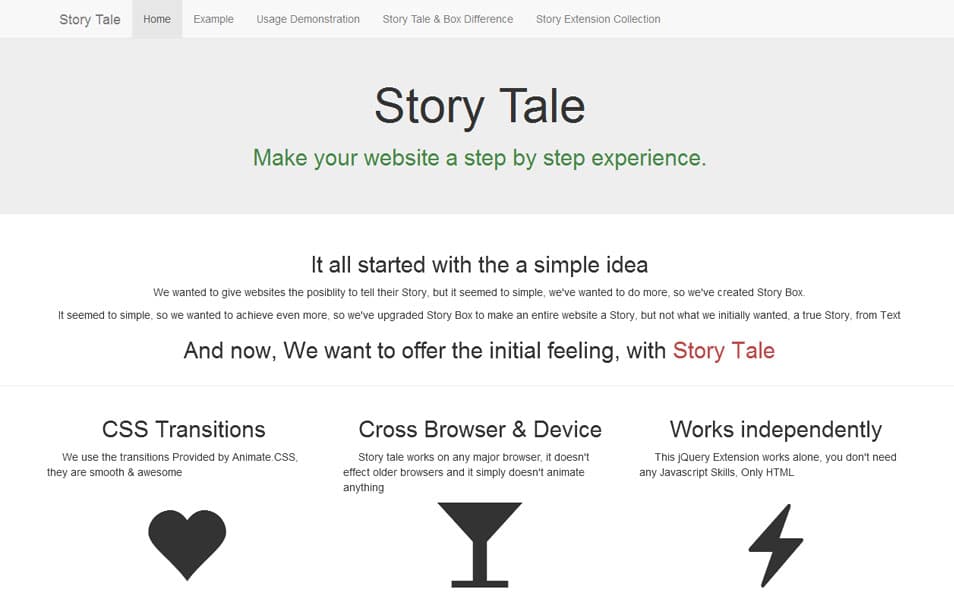Select the CSS Transitions heading
Viewport: 954px width, 600px height.
[x=183, y=429]
